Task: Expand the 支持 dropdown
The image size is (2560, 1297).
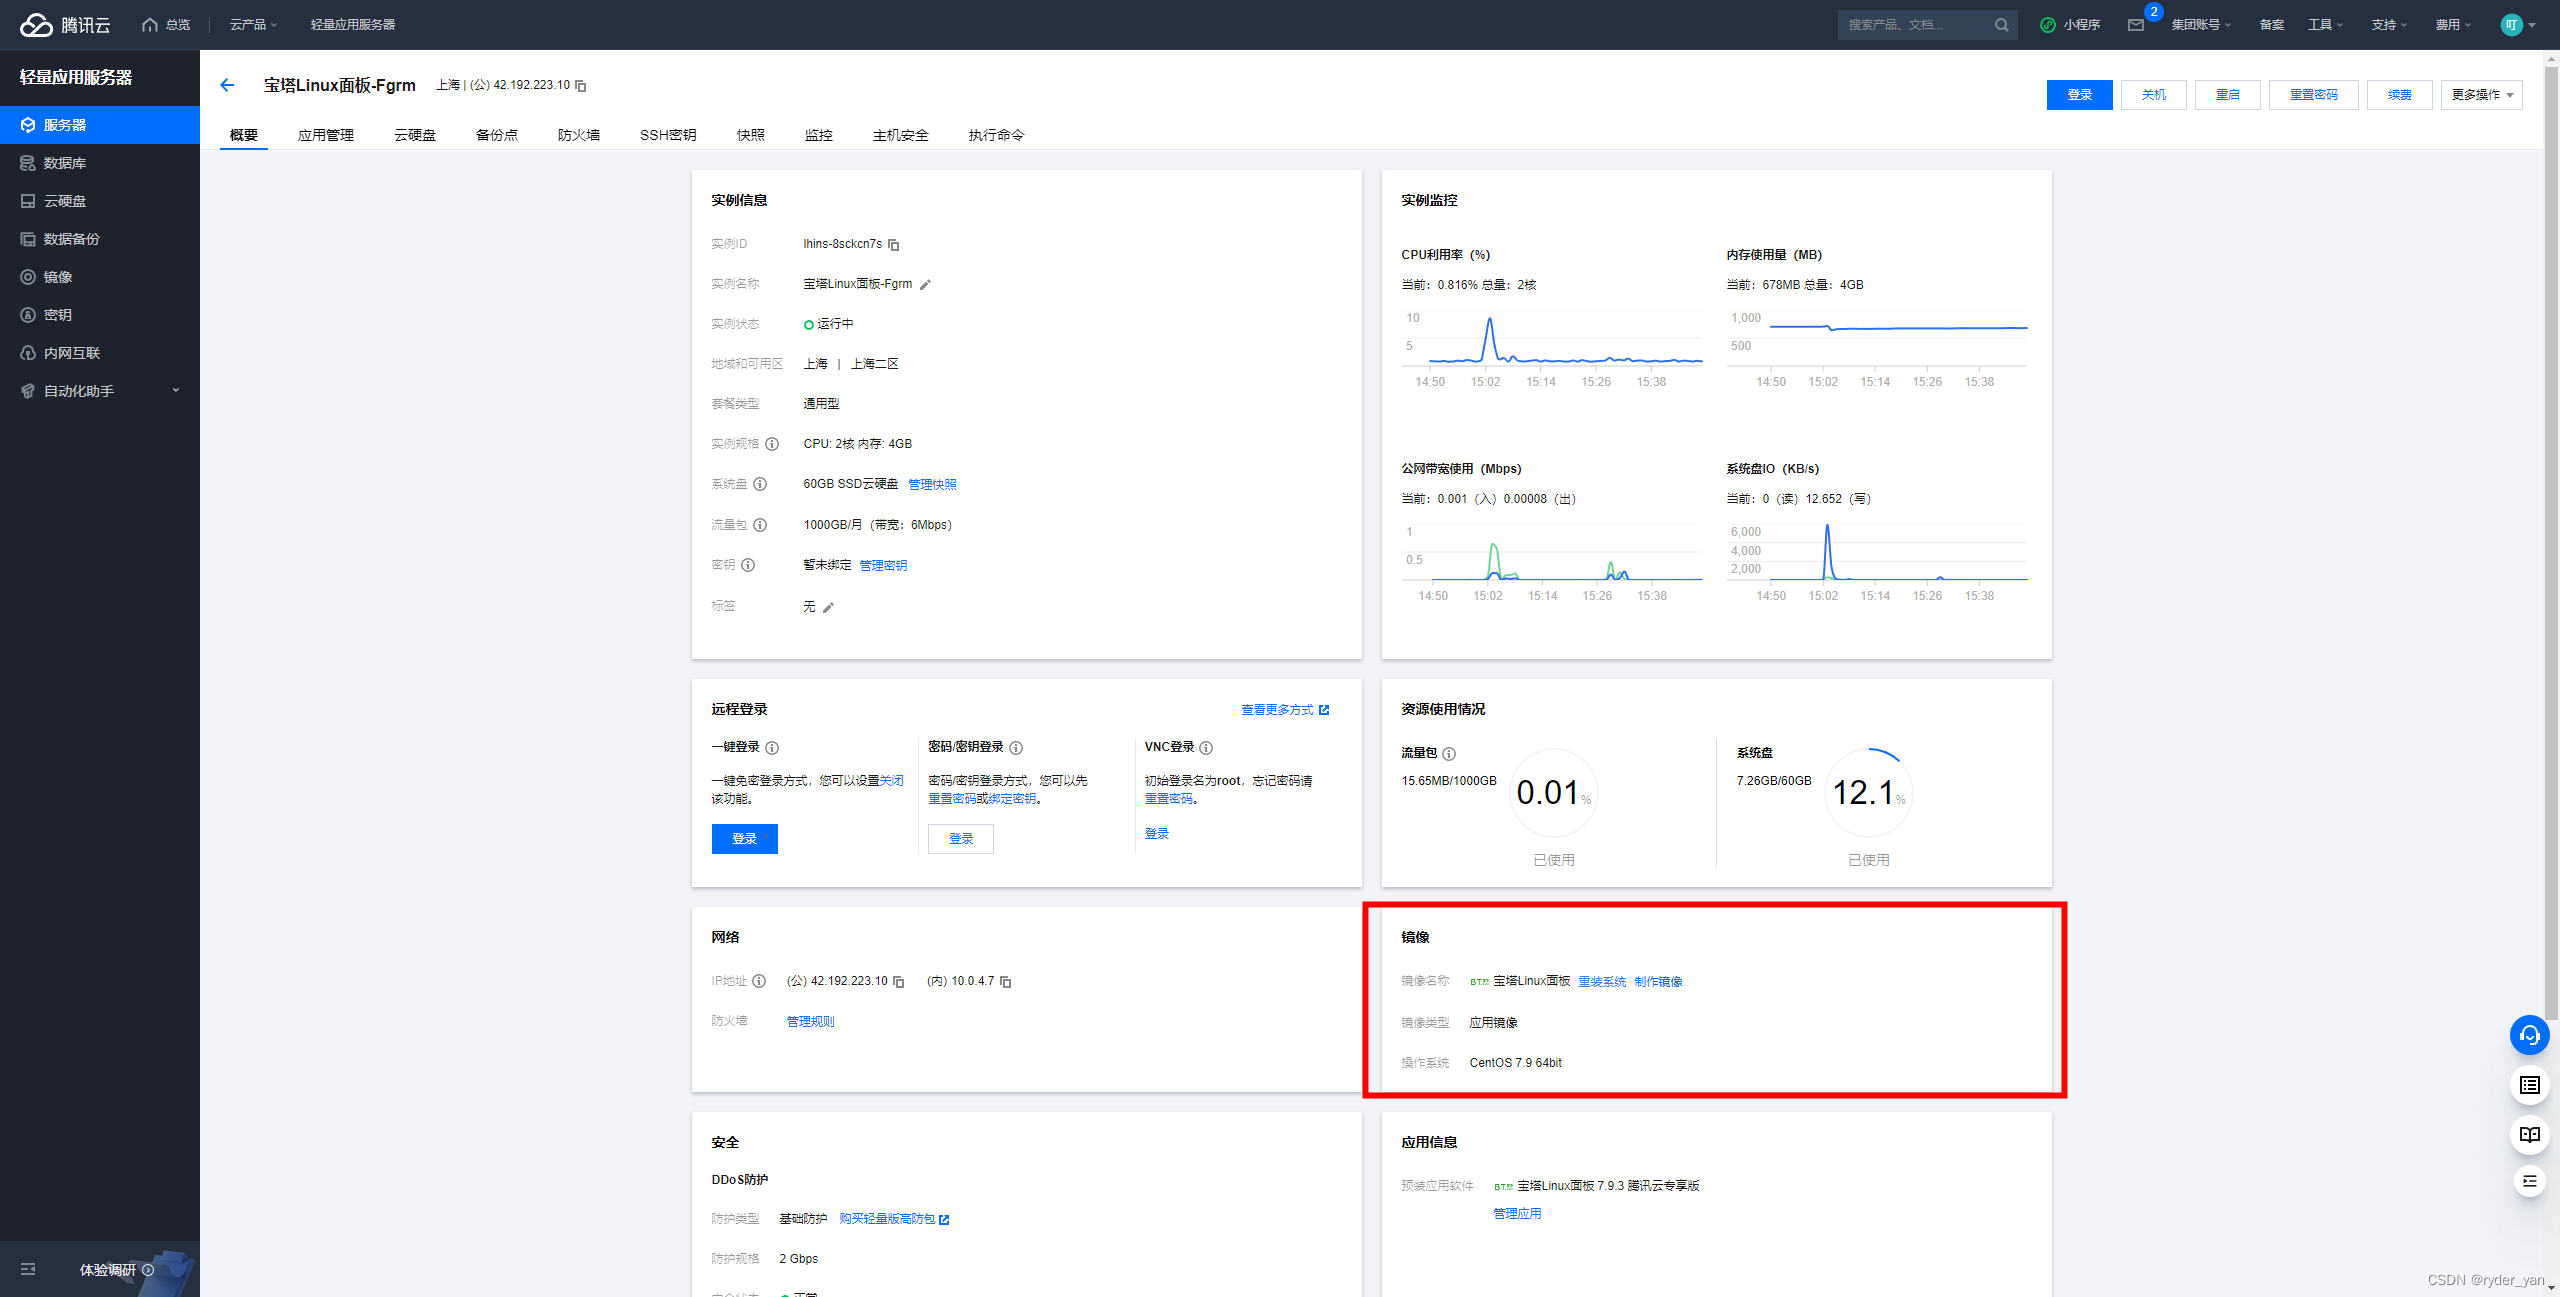Action: tap(2389, 25)
